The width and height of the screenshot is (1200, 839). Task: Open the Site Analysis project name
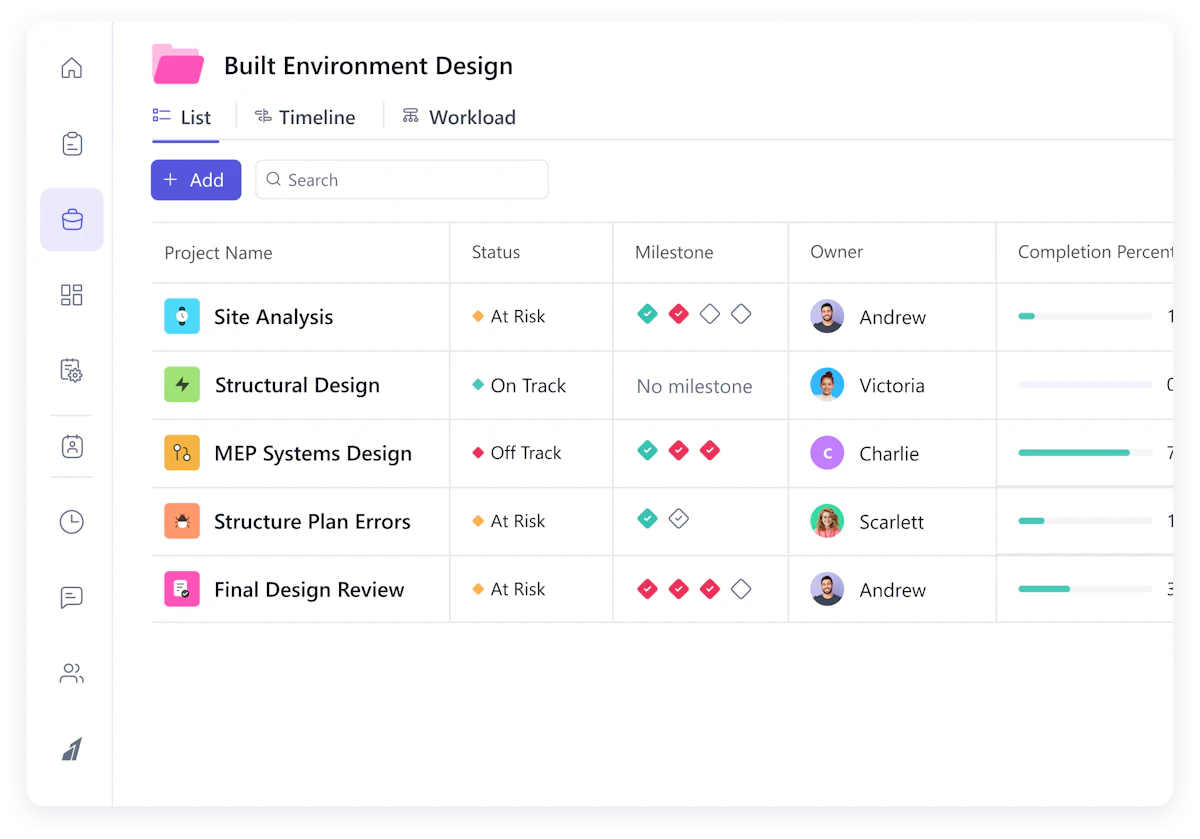273,317
